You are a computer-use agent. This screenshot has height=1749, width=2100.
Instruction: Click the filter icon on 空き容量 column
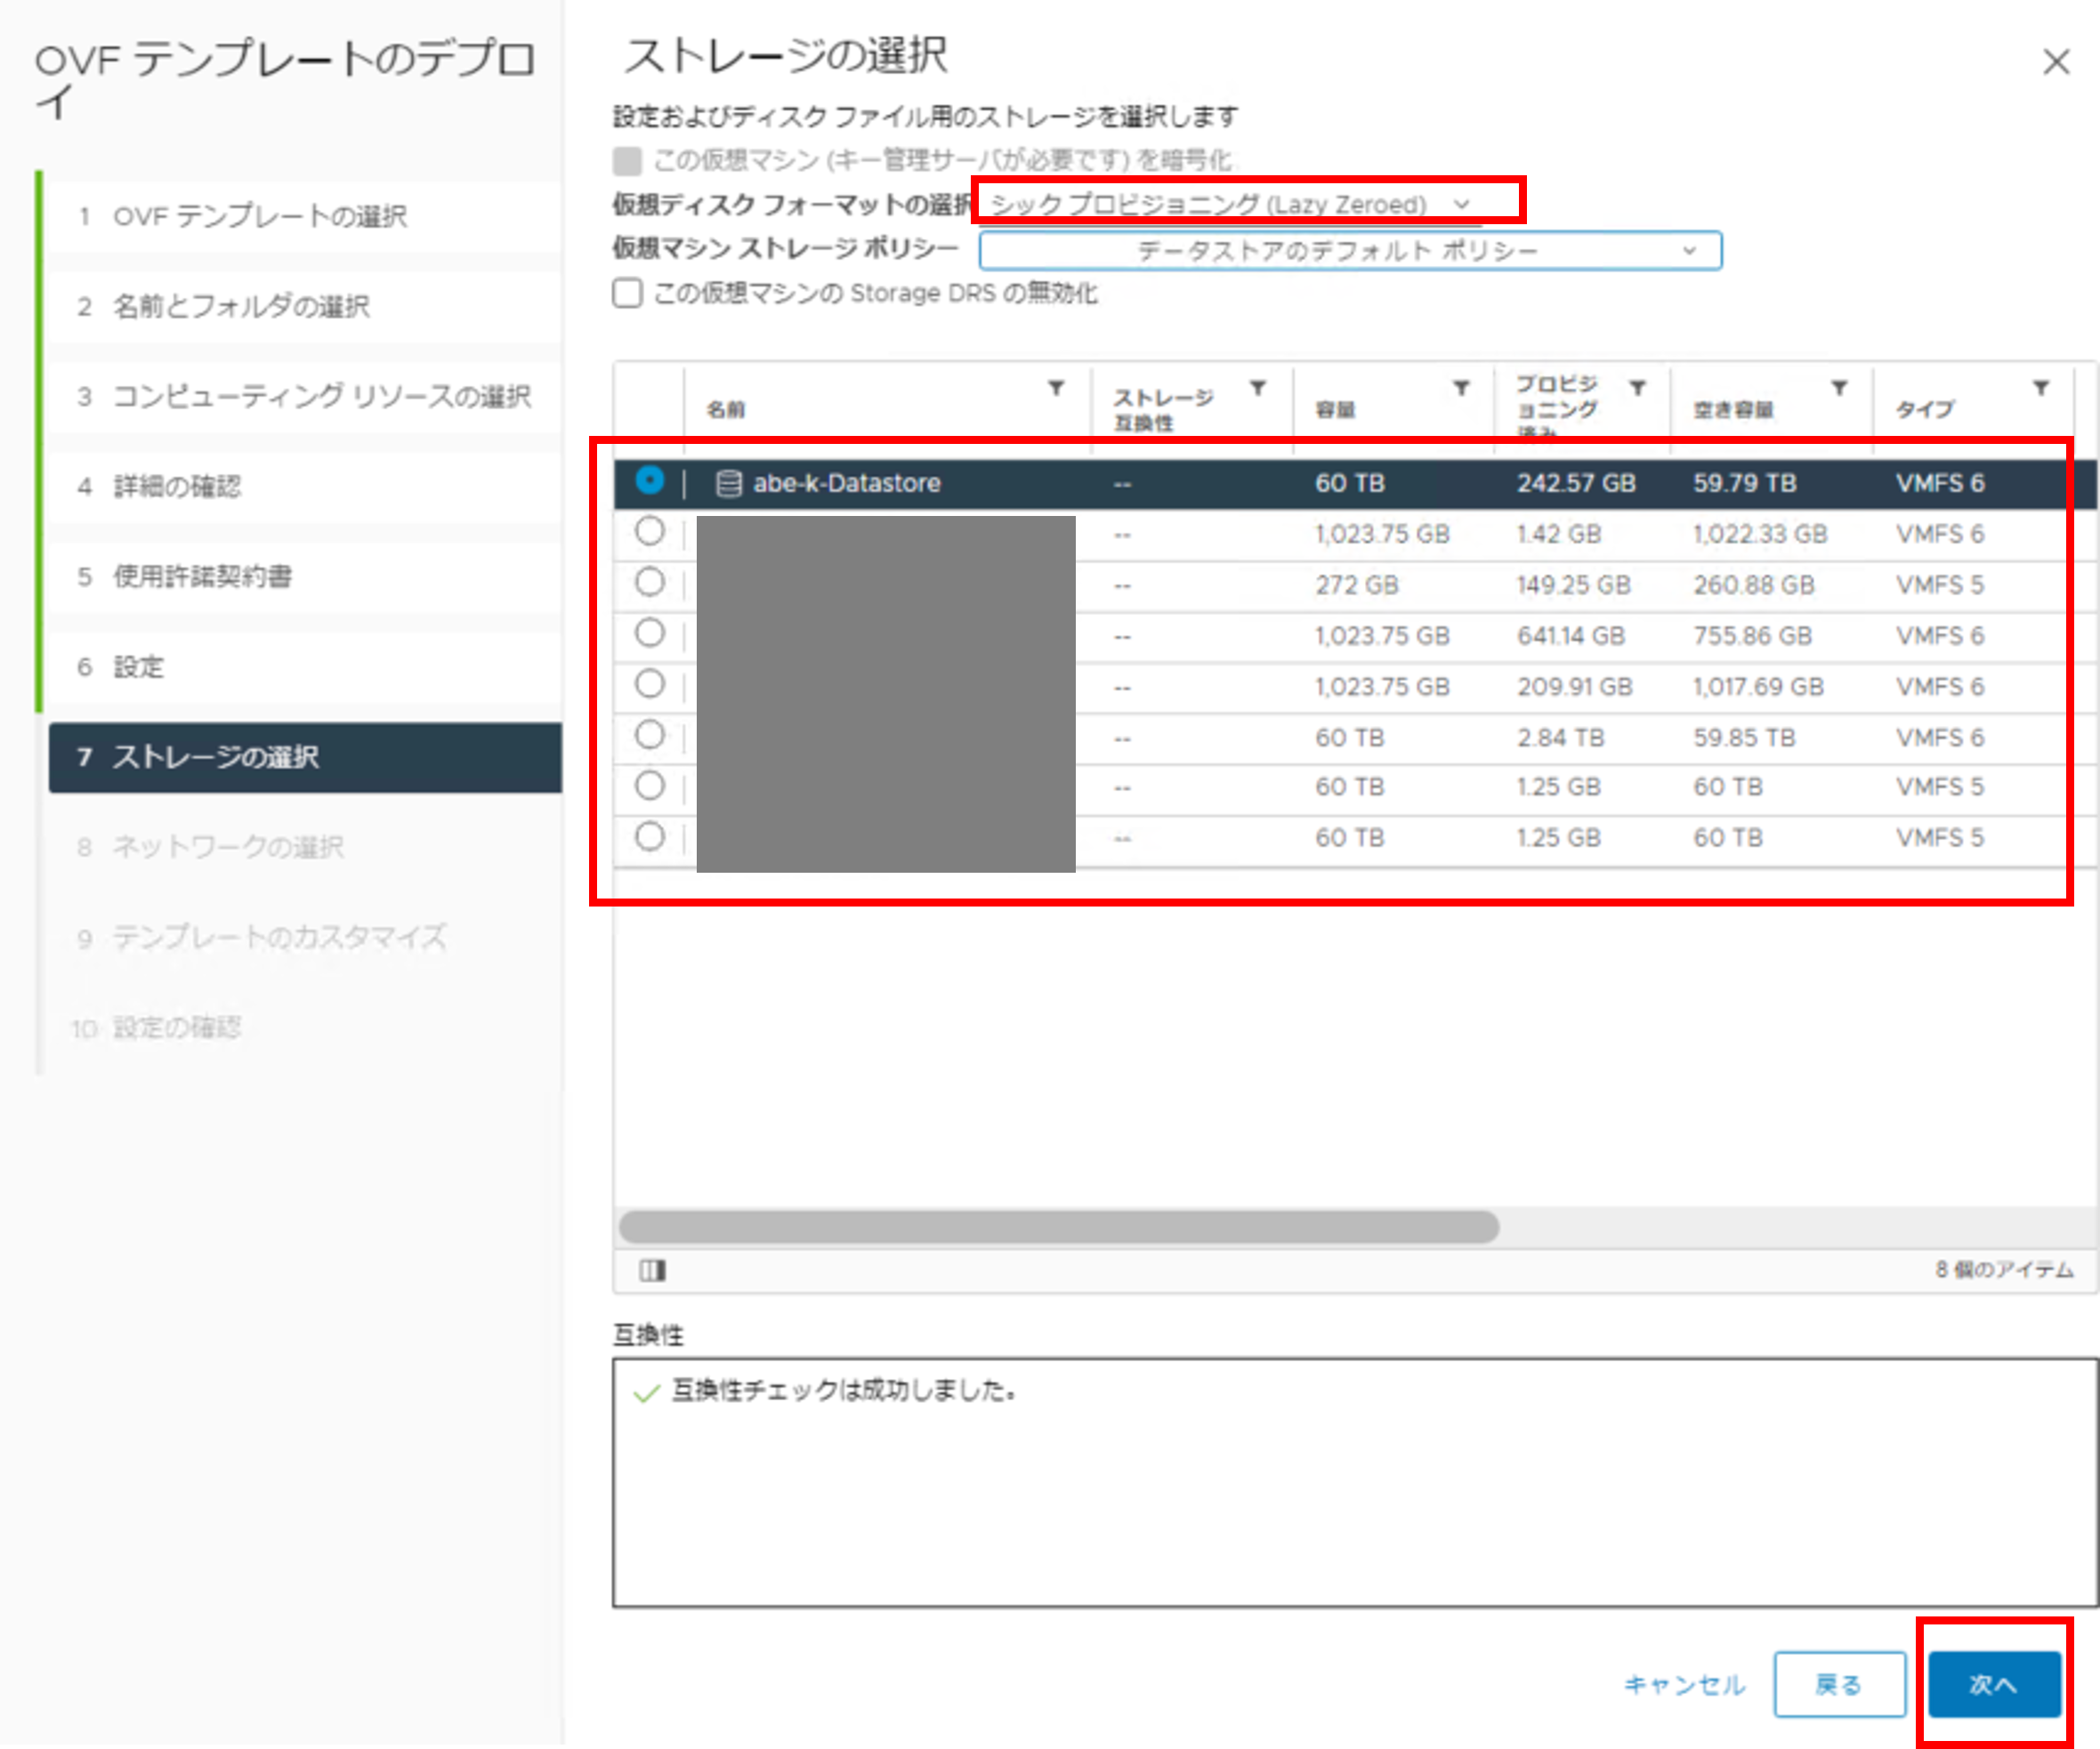[1839, 388]
